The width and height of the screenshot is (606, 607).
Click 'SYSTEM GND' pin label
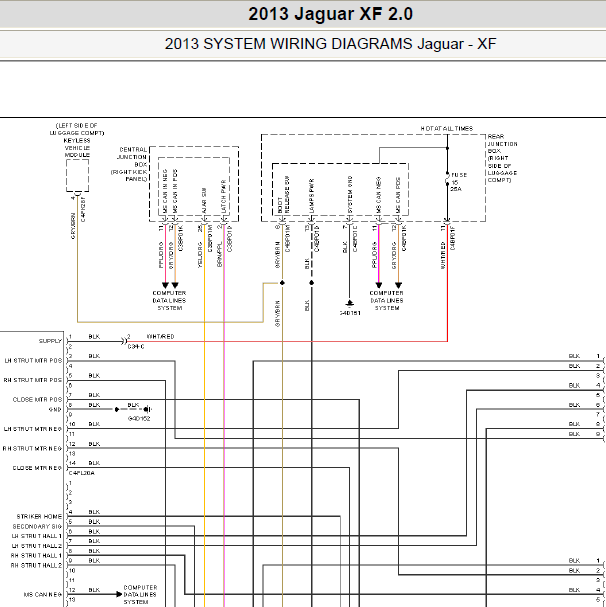pyautogui.click(x=350, y=194)
